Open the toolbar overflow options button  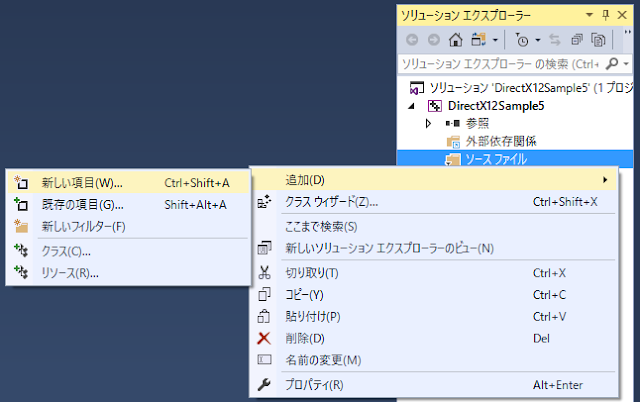tap(628, 33)
